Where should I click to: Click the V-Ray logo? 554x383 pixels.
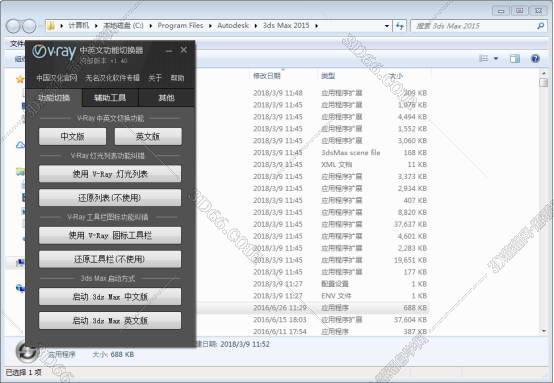(54, 52)
